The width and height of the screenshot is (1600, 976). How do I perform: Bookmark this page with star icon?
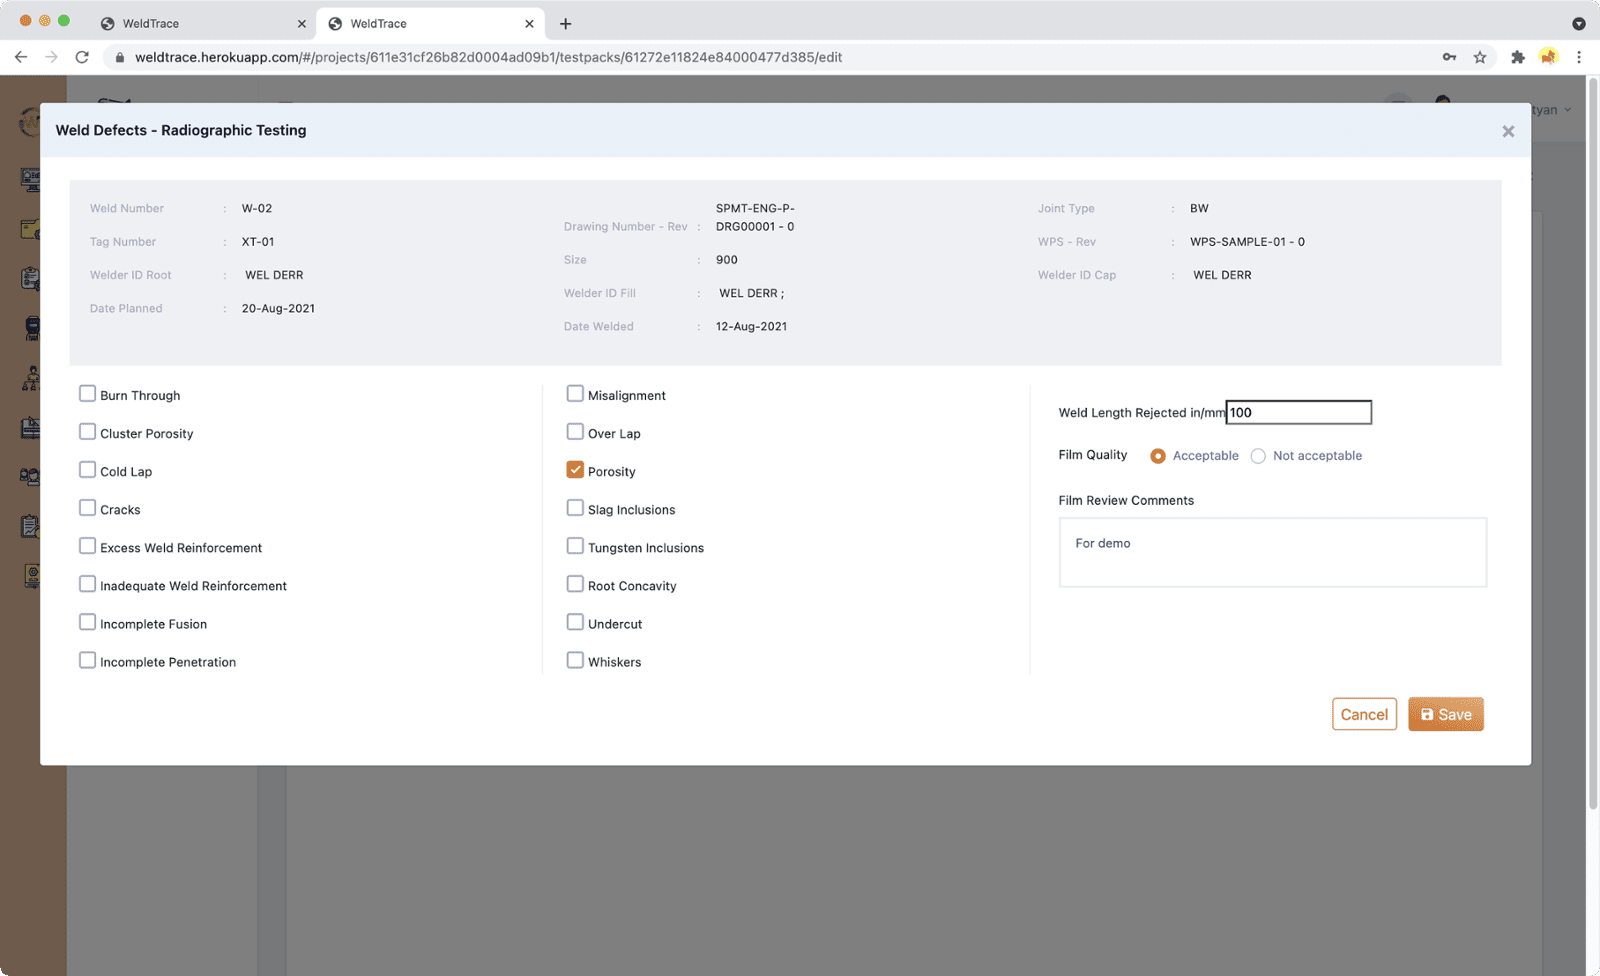1480,57
